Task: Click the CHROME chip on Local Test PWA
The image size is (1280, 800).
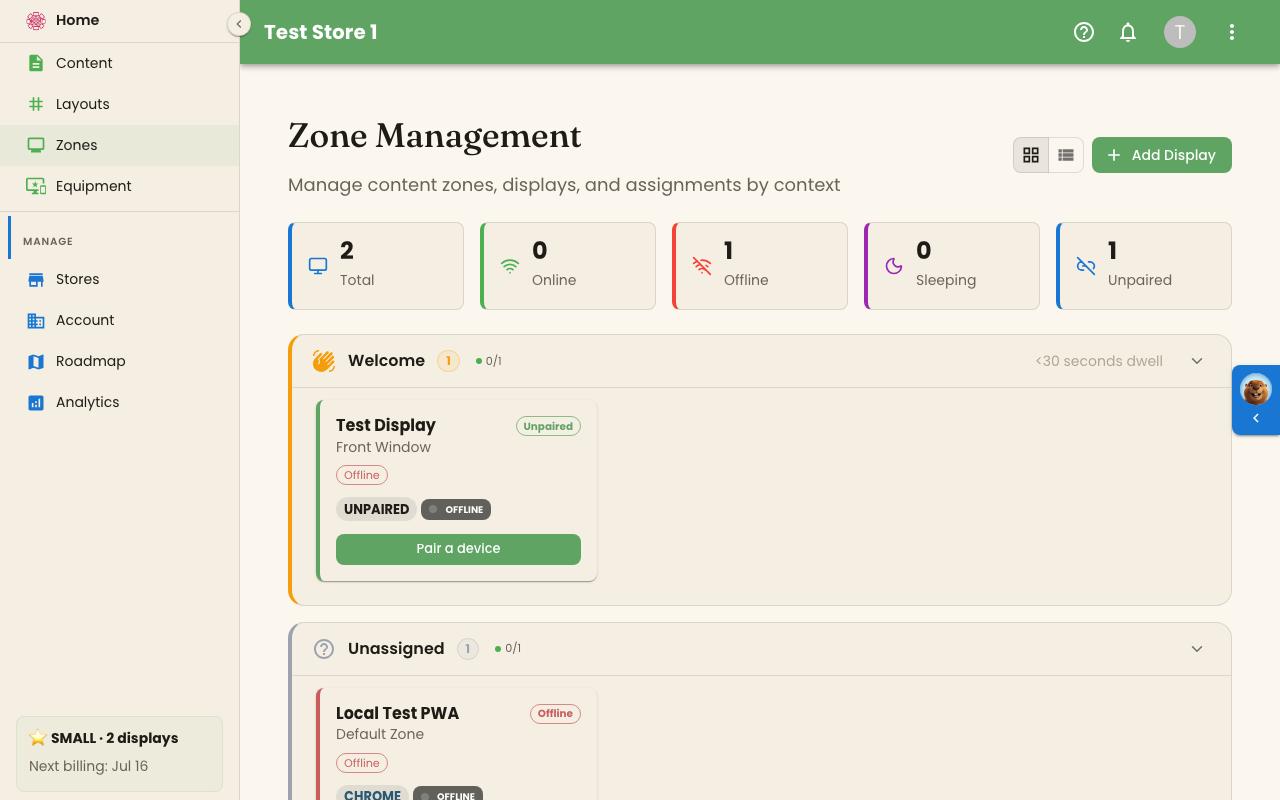Action: [x=372, y=794]
